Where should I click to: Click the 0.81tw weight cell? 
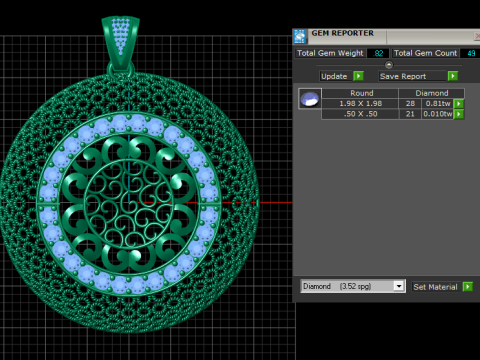[438, 104]
